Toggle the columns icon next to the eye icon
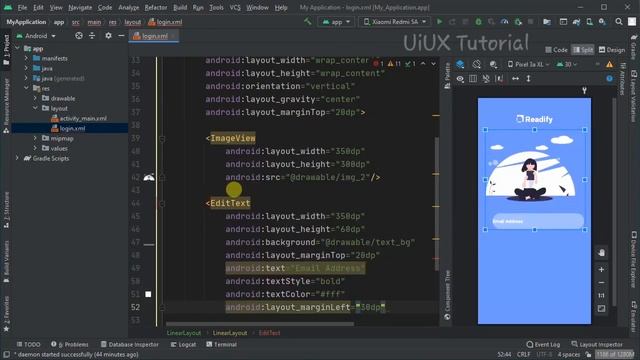 coord(473,78)
